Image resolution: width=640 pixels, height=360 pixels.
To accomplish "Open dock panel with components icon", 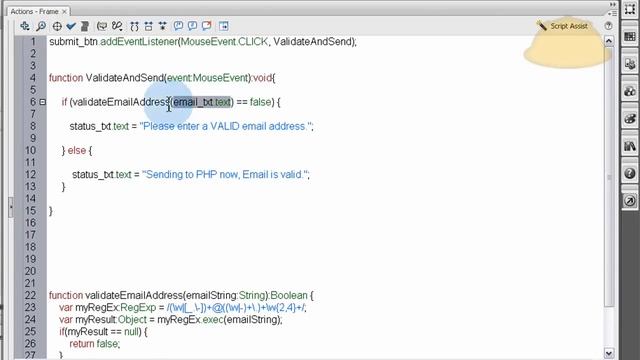I will (630, 64).
